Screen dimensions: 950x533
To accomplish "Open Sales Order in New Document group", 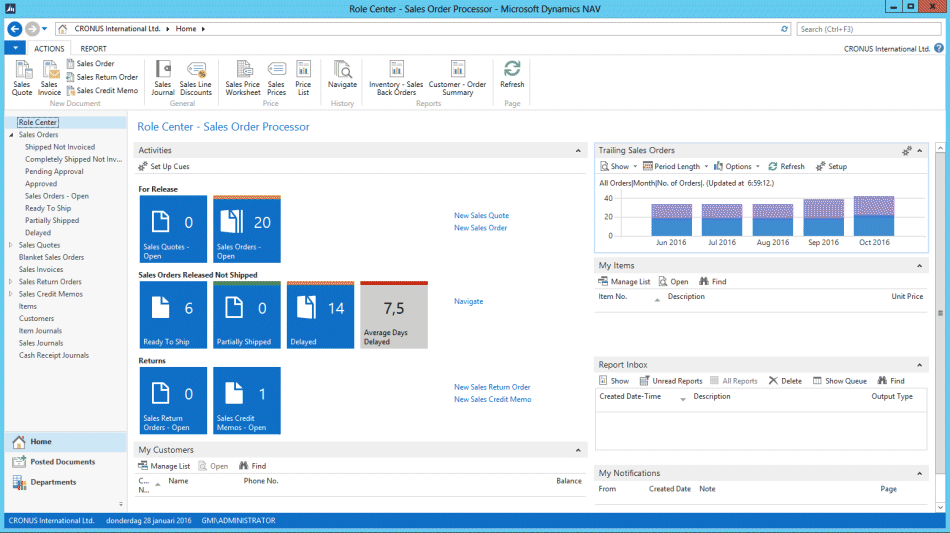I will [90, 64].
